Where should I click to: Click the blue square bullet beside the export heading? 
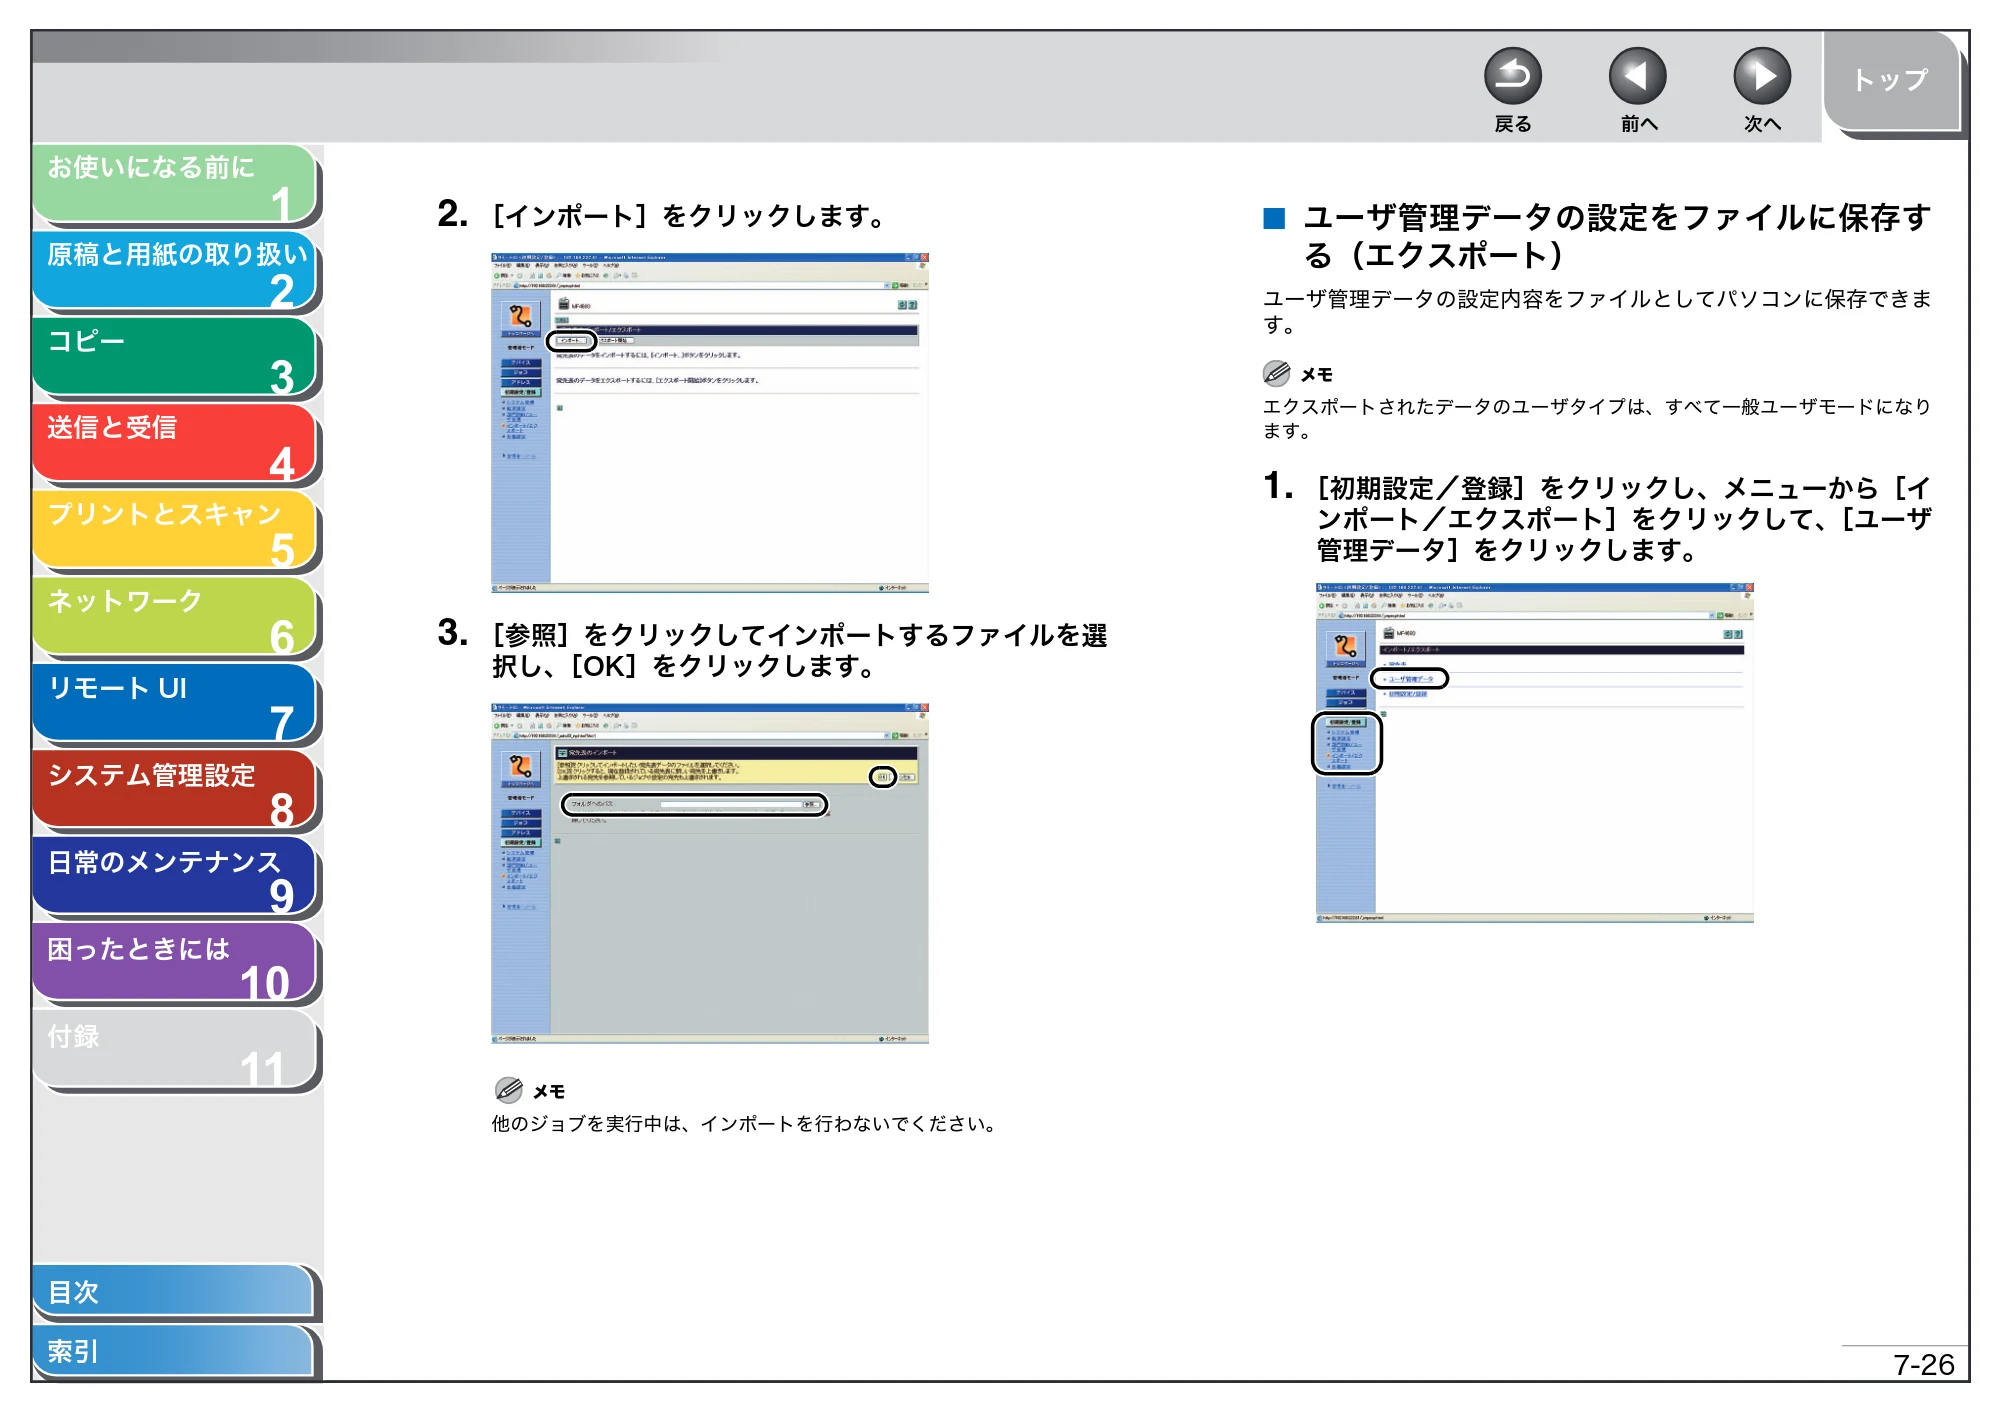coord(1274,219)
